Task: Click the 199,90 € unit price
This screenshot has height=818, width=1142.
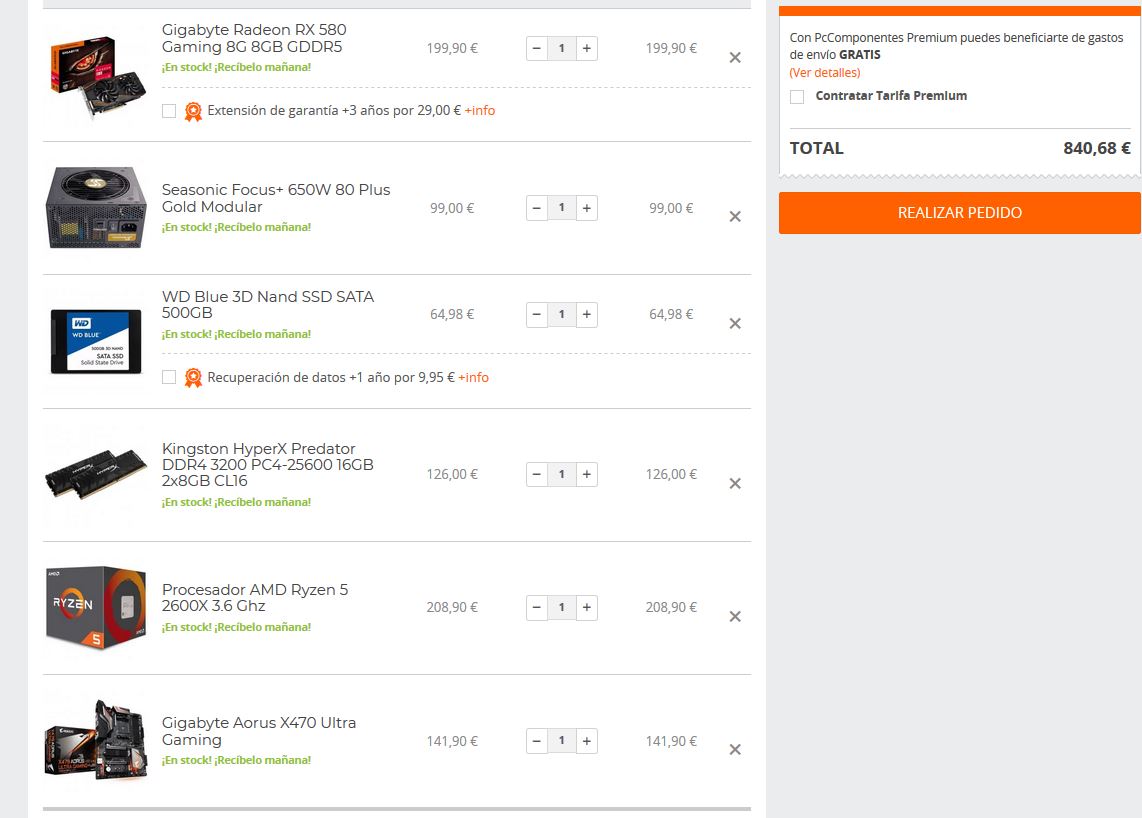Action: click(452, 48)
